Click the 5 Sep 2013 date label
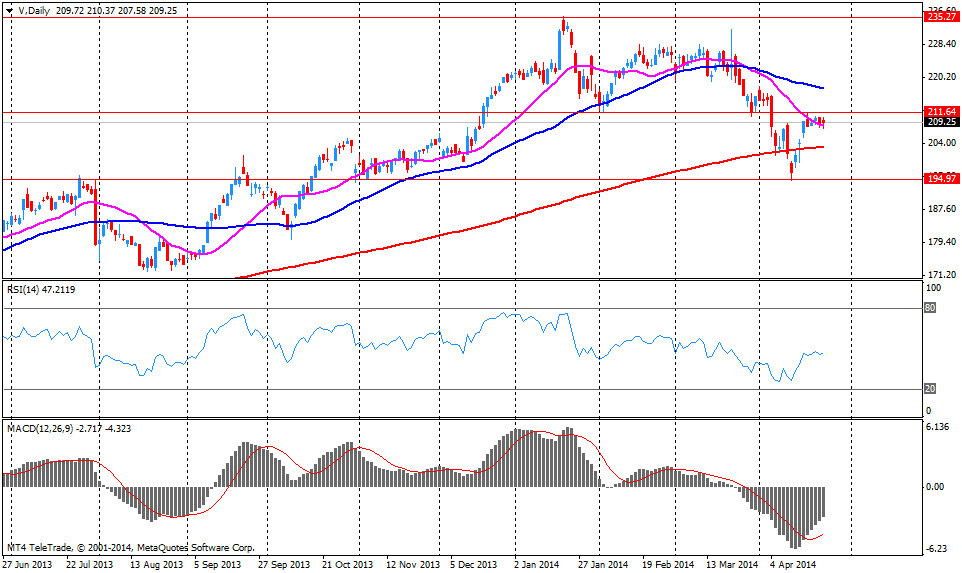Viewport: 962px width, 573px height. click(x=217, y=564)
